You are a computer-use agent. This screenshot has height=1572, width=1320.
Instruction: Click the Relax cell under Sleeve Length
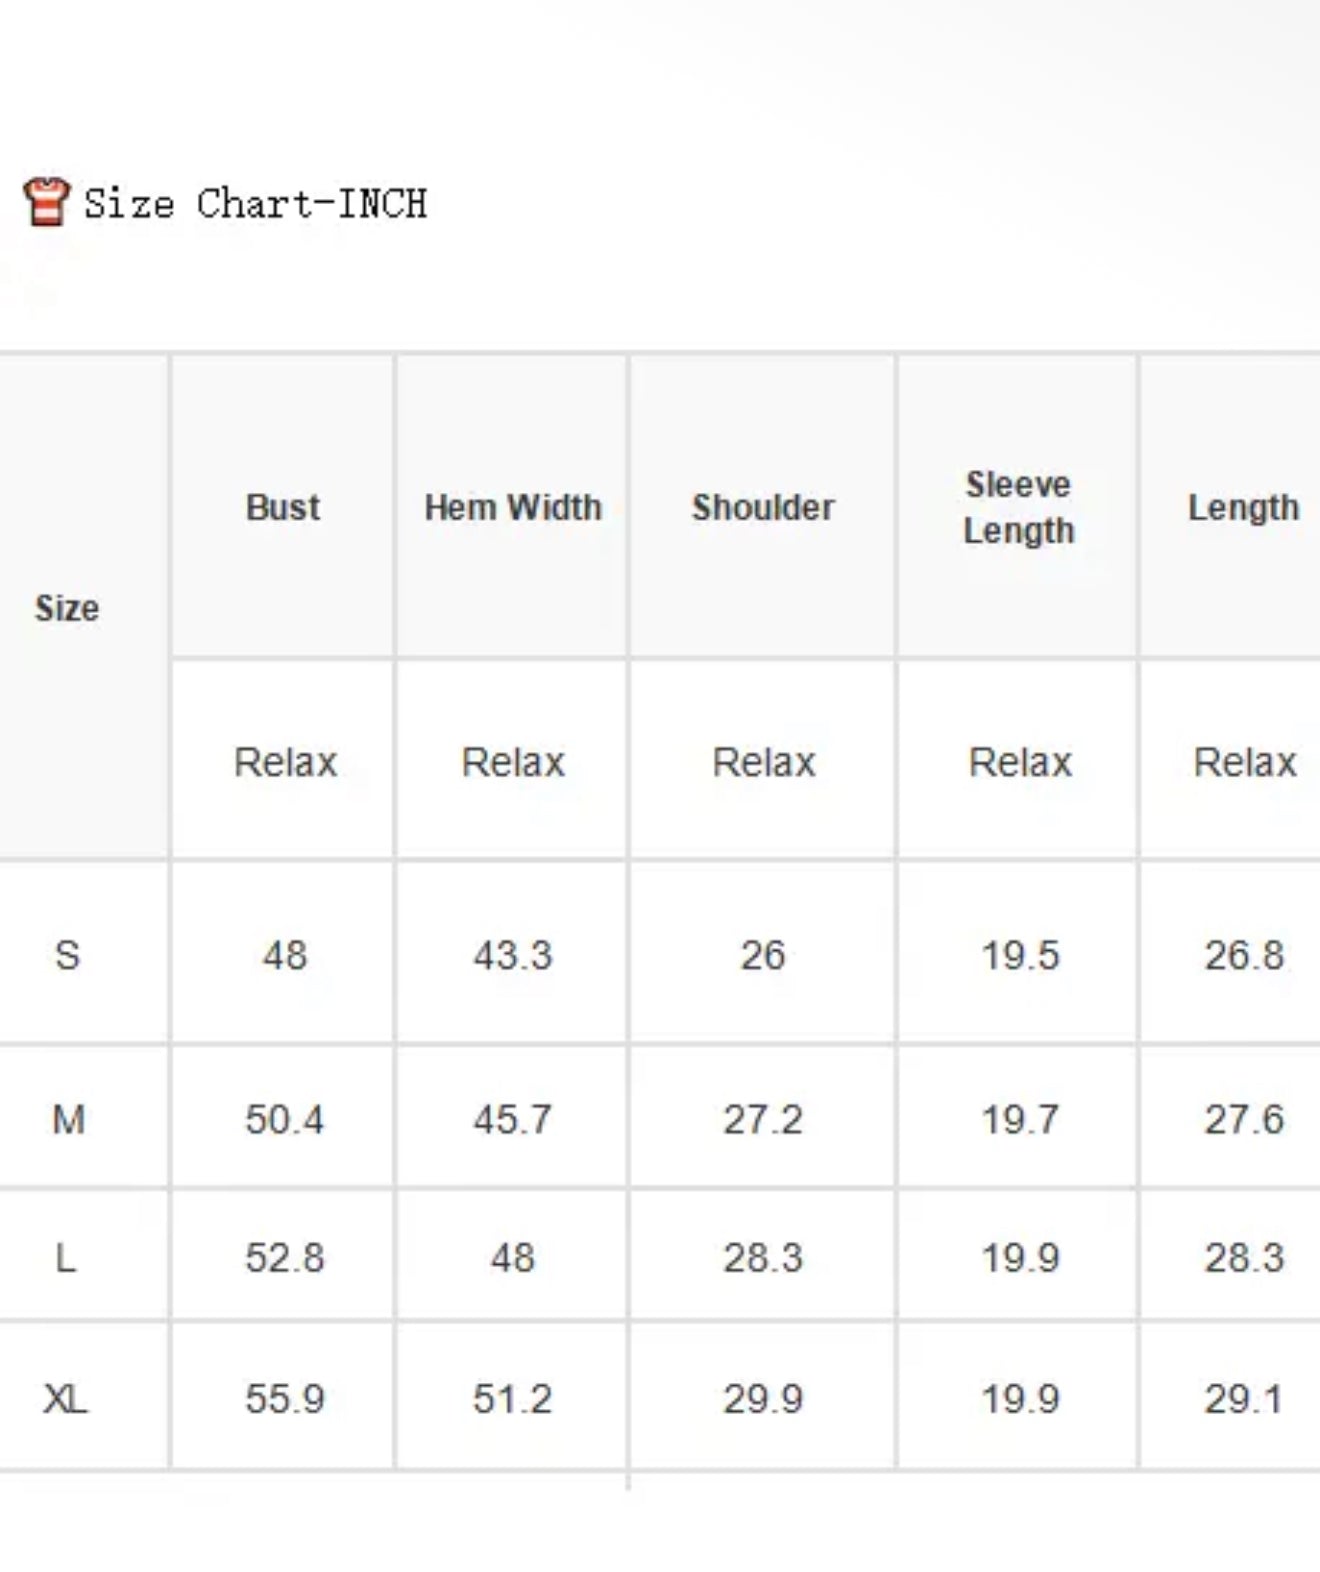pos(1020,762)
